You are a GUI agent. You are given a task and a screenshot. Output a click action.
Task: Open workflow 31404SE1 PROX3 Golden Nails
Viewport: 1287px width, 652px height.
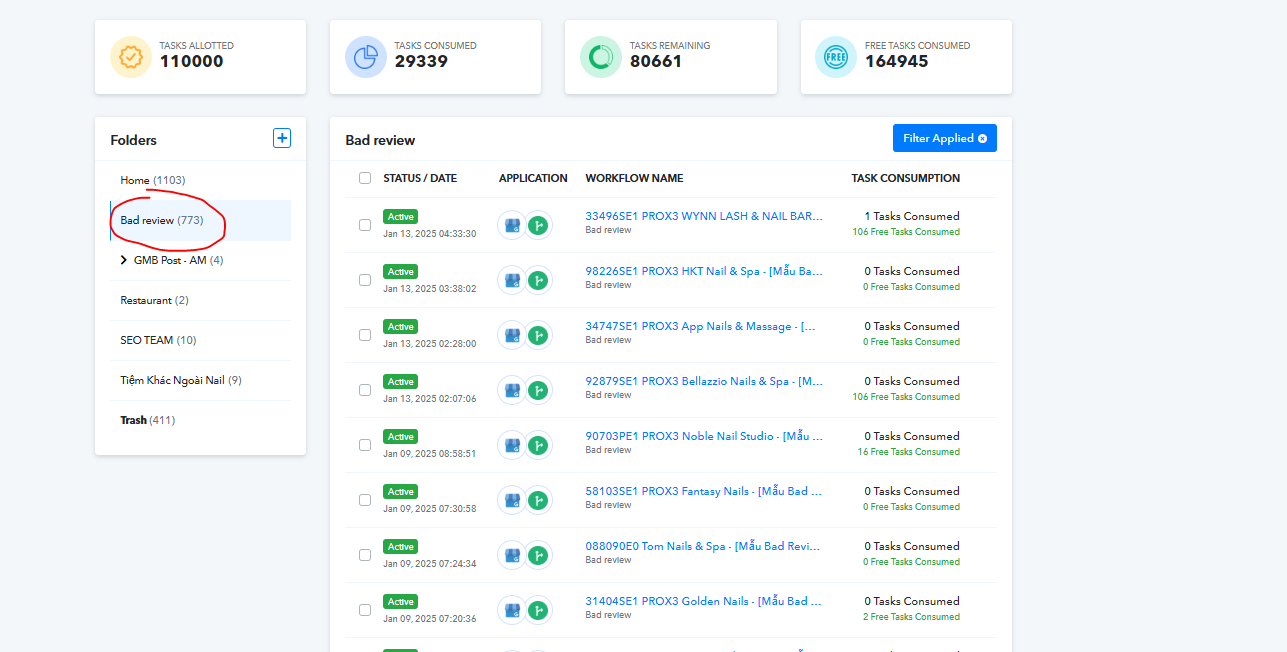(x=703, y=601)
